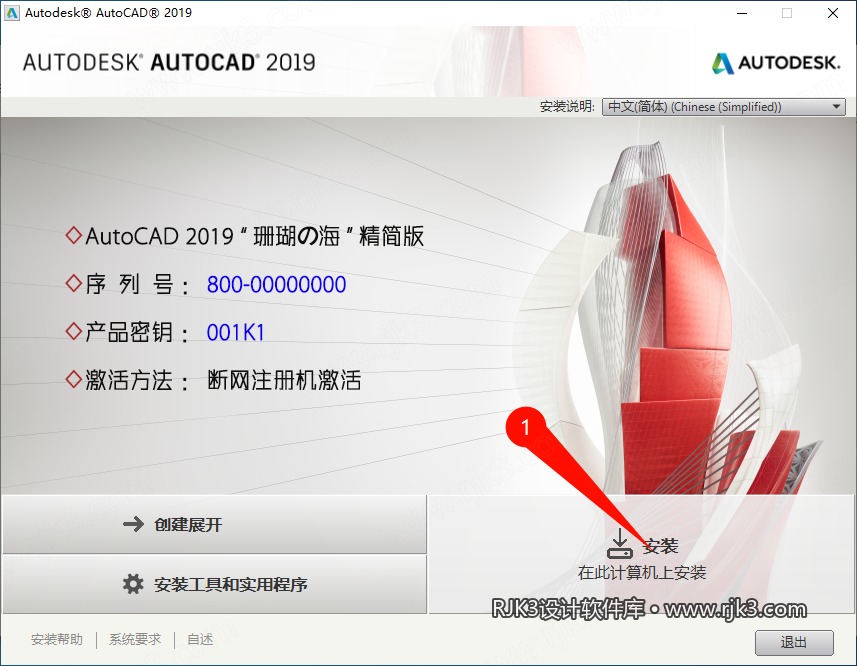Open 创建展开 (Create Deployment)
Image resolution: width=857 pixels, height=666 pixels.
[x=214, y=524]
